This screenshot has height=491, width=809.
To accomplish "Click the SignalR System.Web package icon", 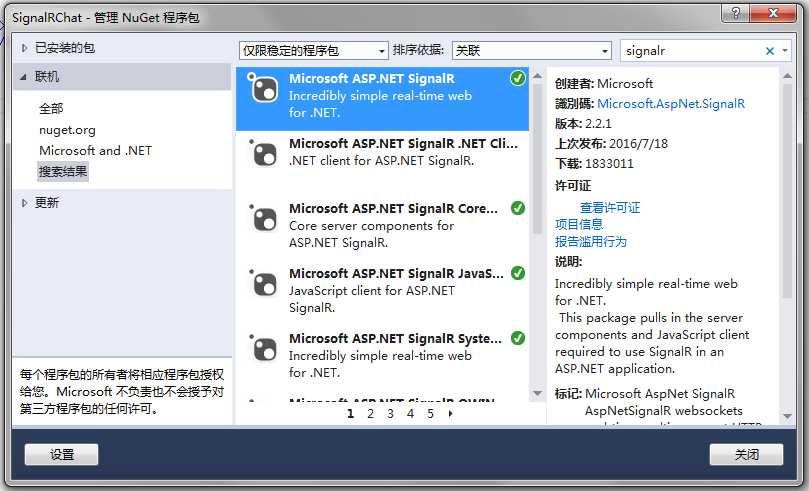I will pyautogui.click(x=264, y=348).
